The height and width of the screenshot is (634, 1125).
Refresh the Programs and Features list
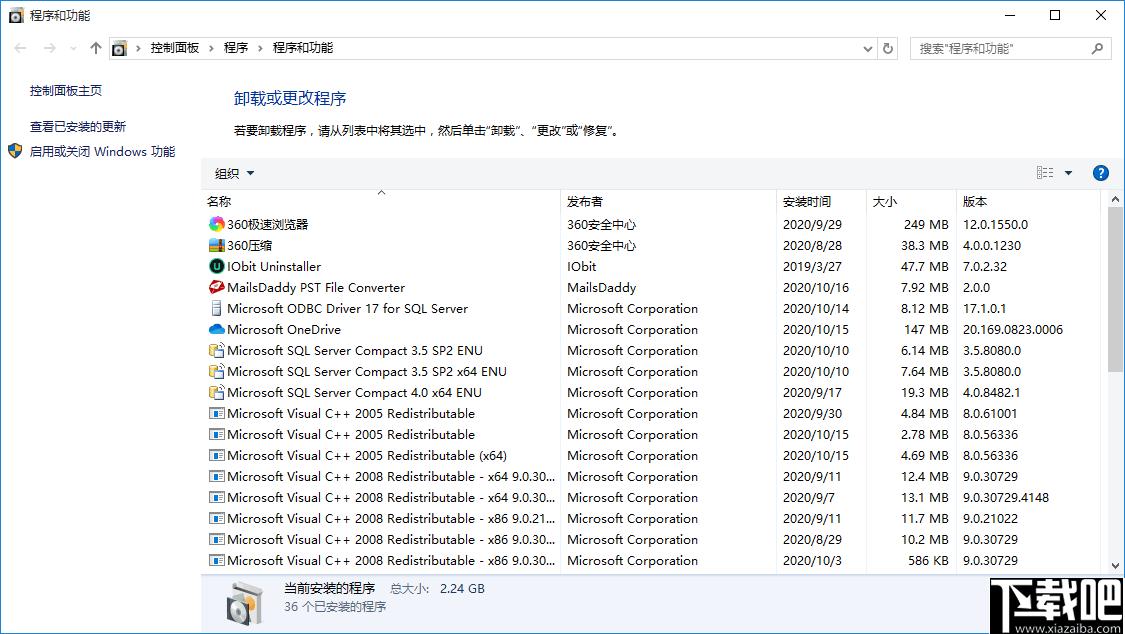pyautogui.click(x=888, y=48)
